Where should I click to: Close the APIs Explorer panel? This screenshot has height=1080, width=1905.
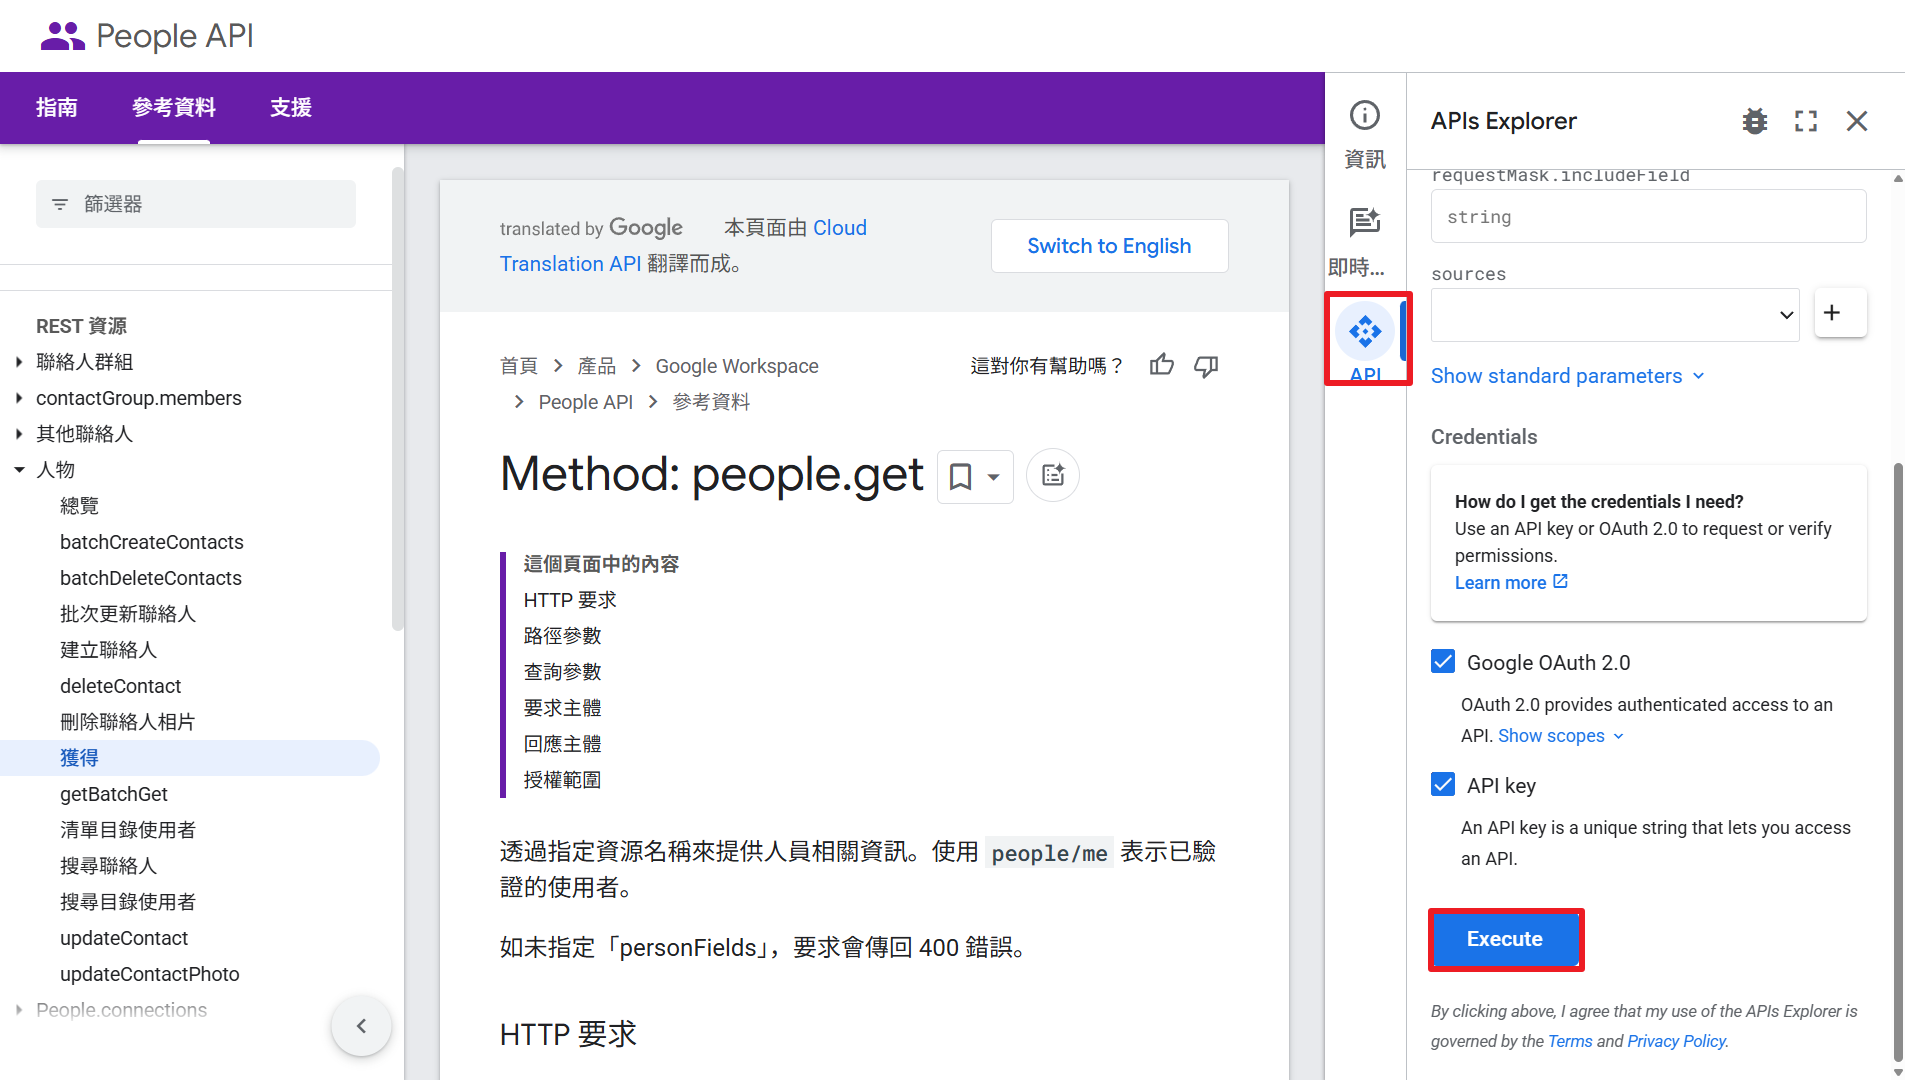[x=1857, y=121]
